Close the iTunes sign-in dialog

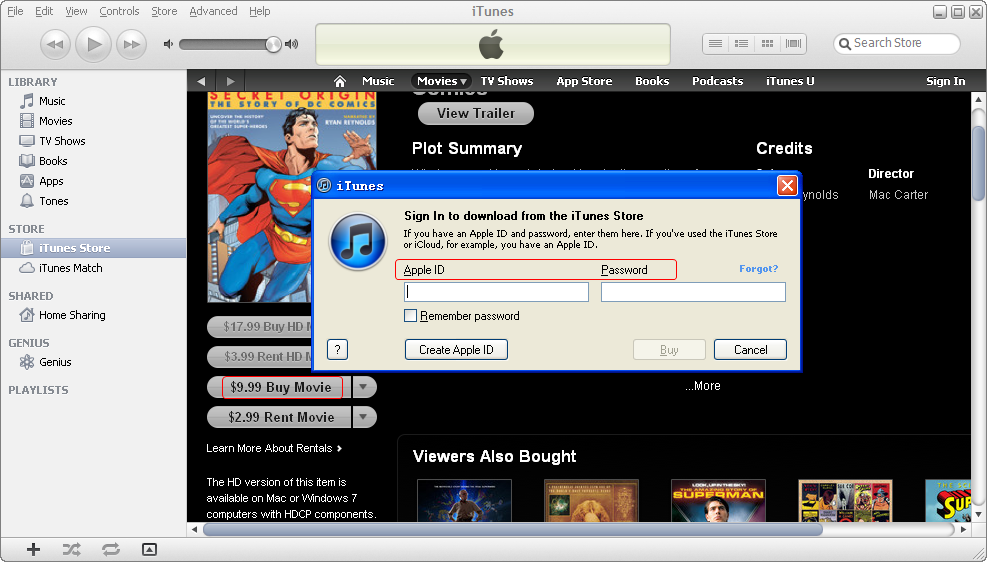click(787, 186)
